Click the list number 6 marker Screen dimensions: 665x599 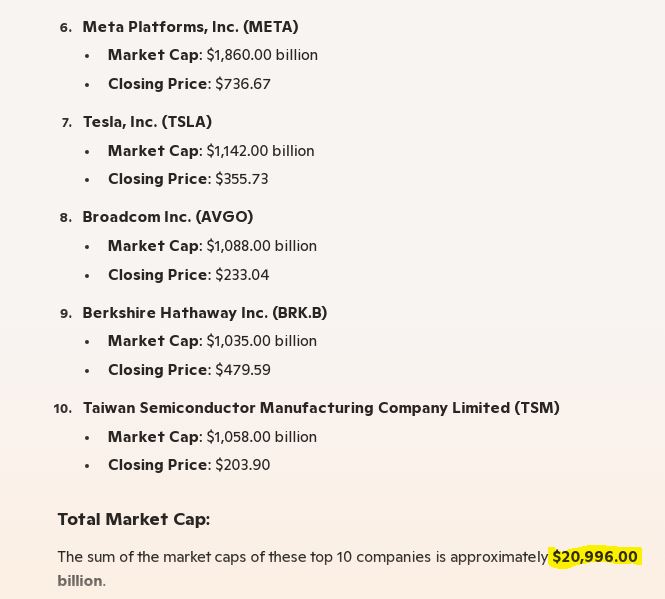click(65, 28)
